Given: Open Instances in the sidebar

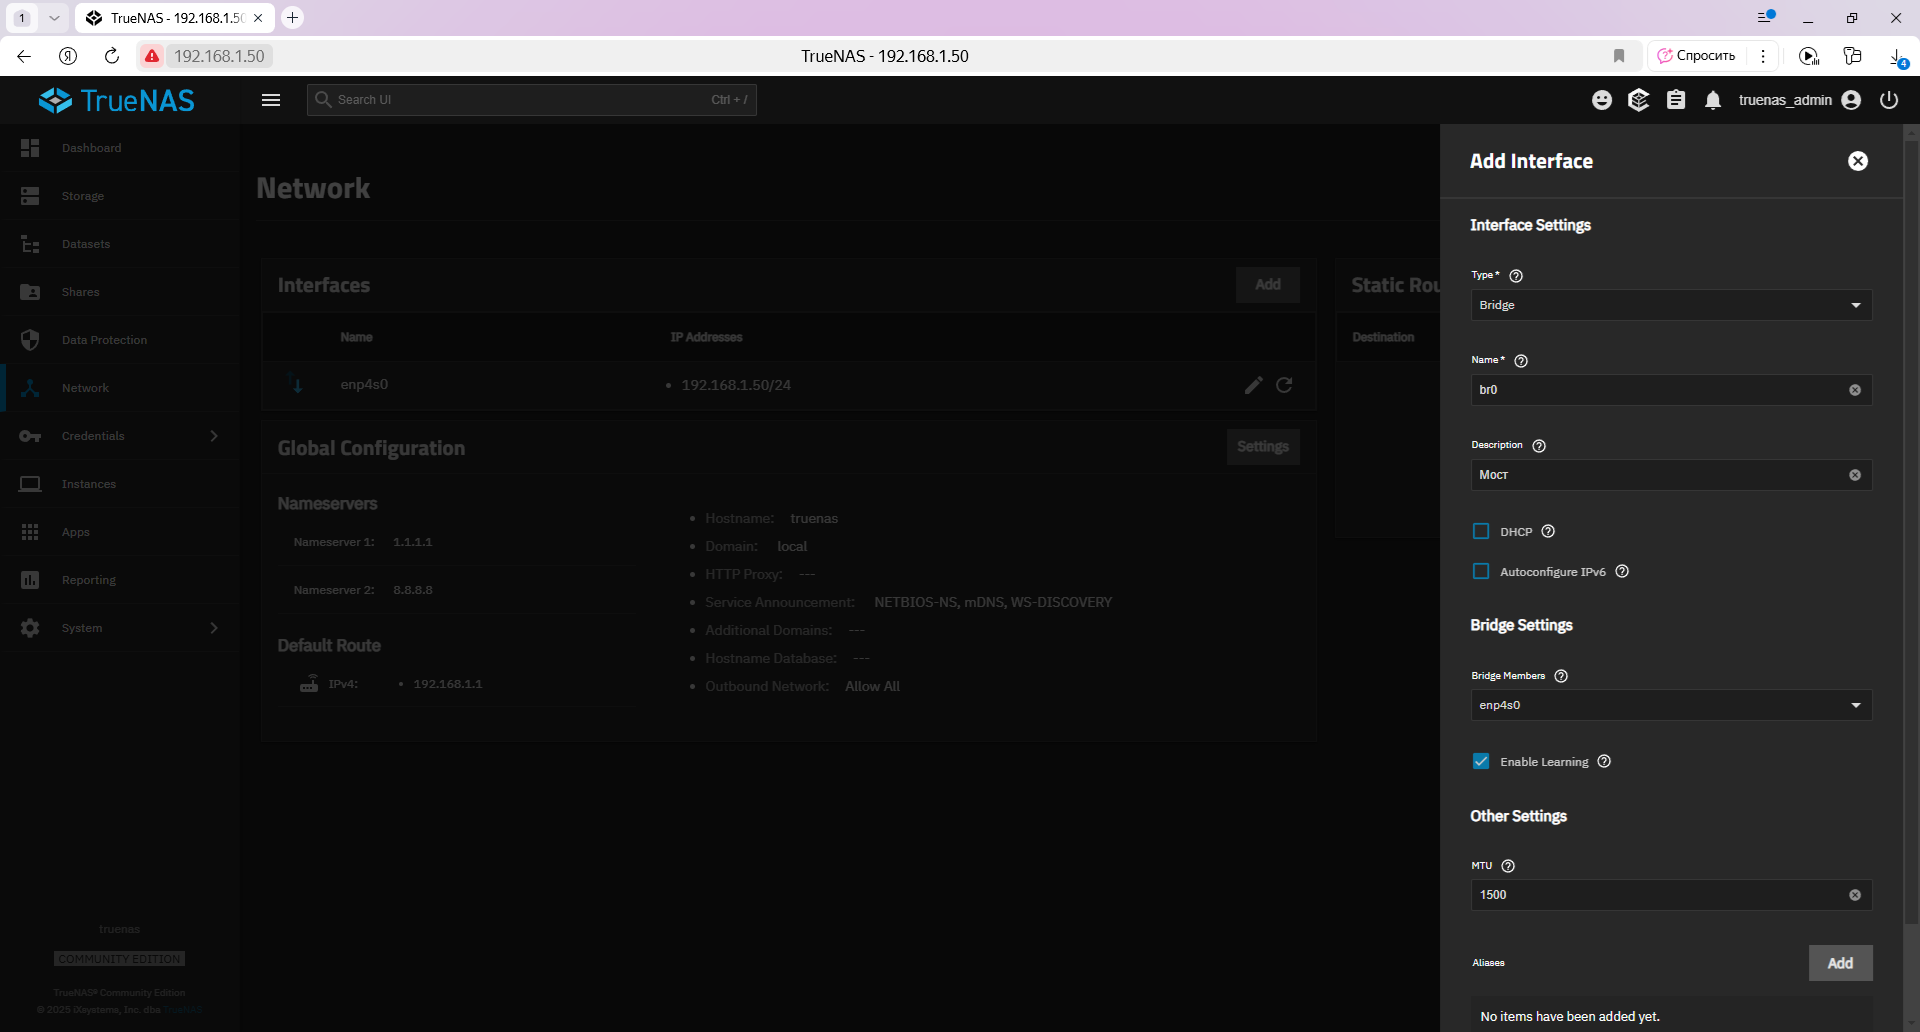Looking at the screenshot, I should coord(120,484).
